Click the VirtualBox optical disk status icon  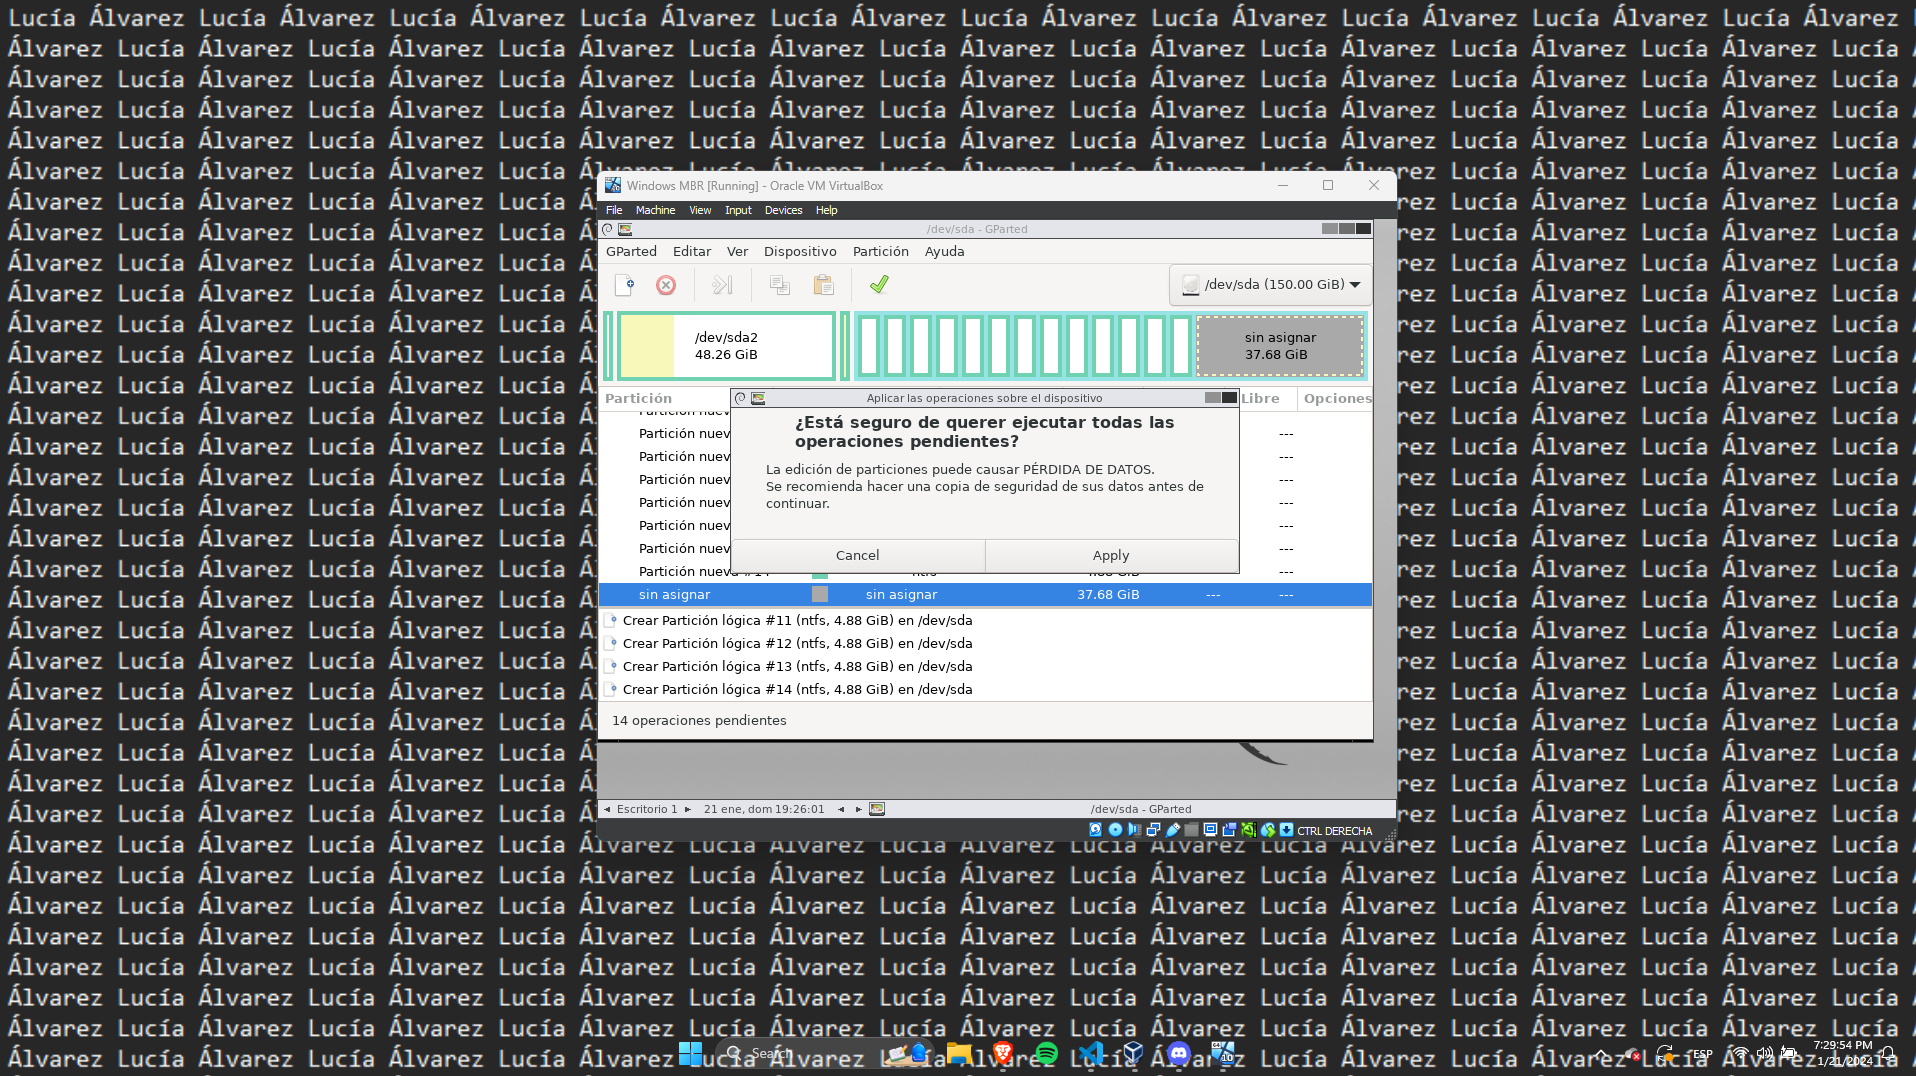pos(1115,830)
